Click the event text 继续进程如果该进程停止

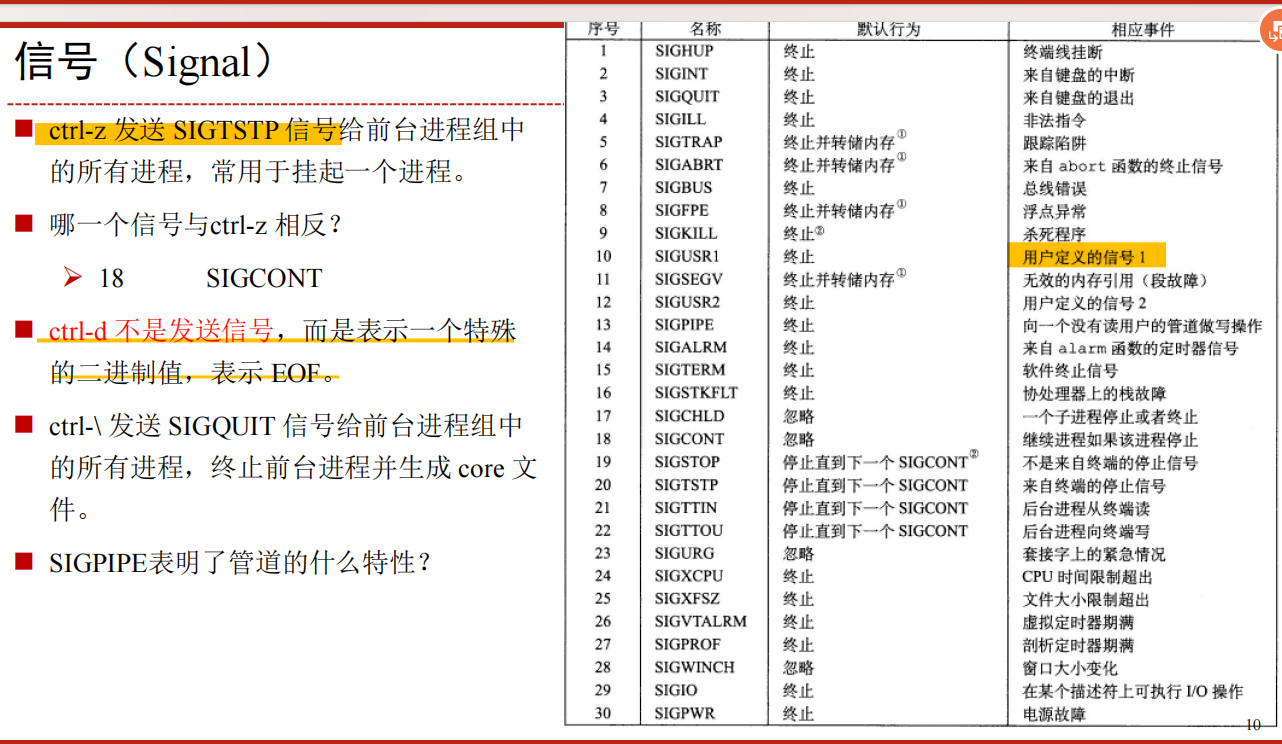point(1110,440)
